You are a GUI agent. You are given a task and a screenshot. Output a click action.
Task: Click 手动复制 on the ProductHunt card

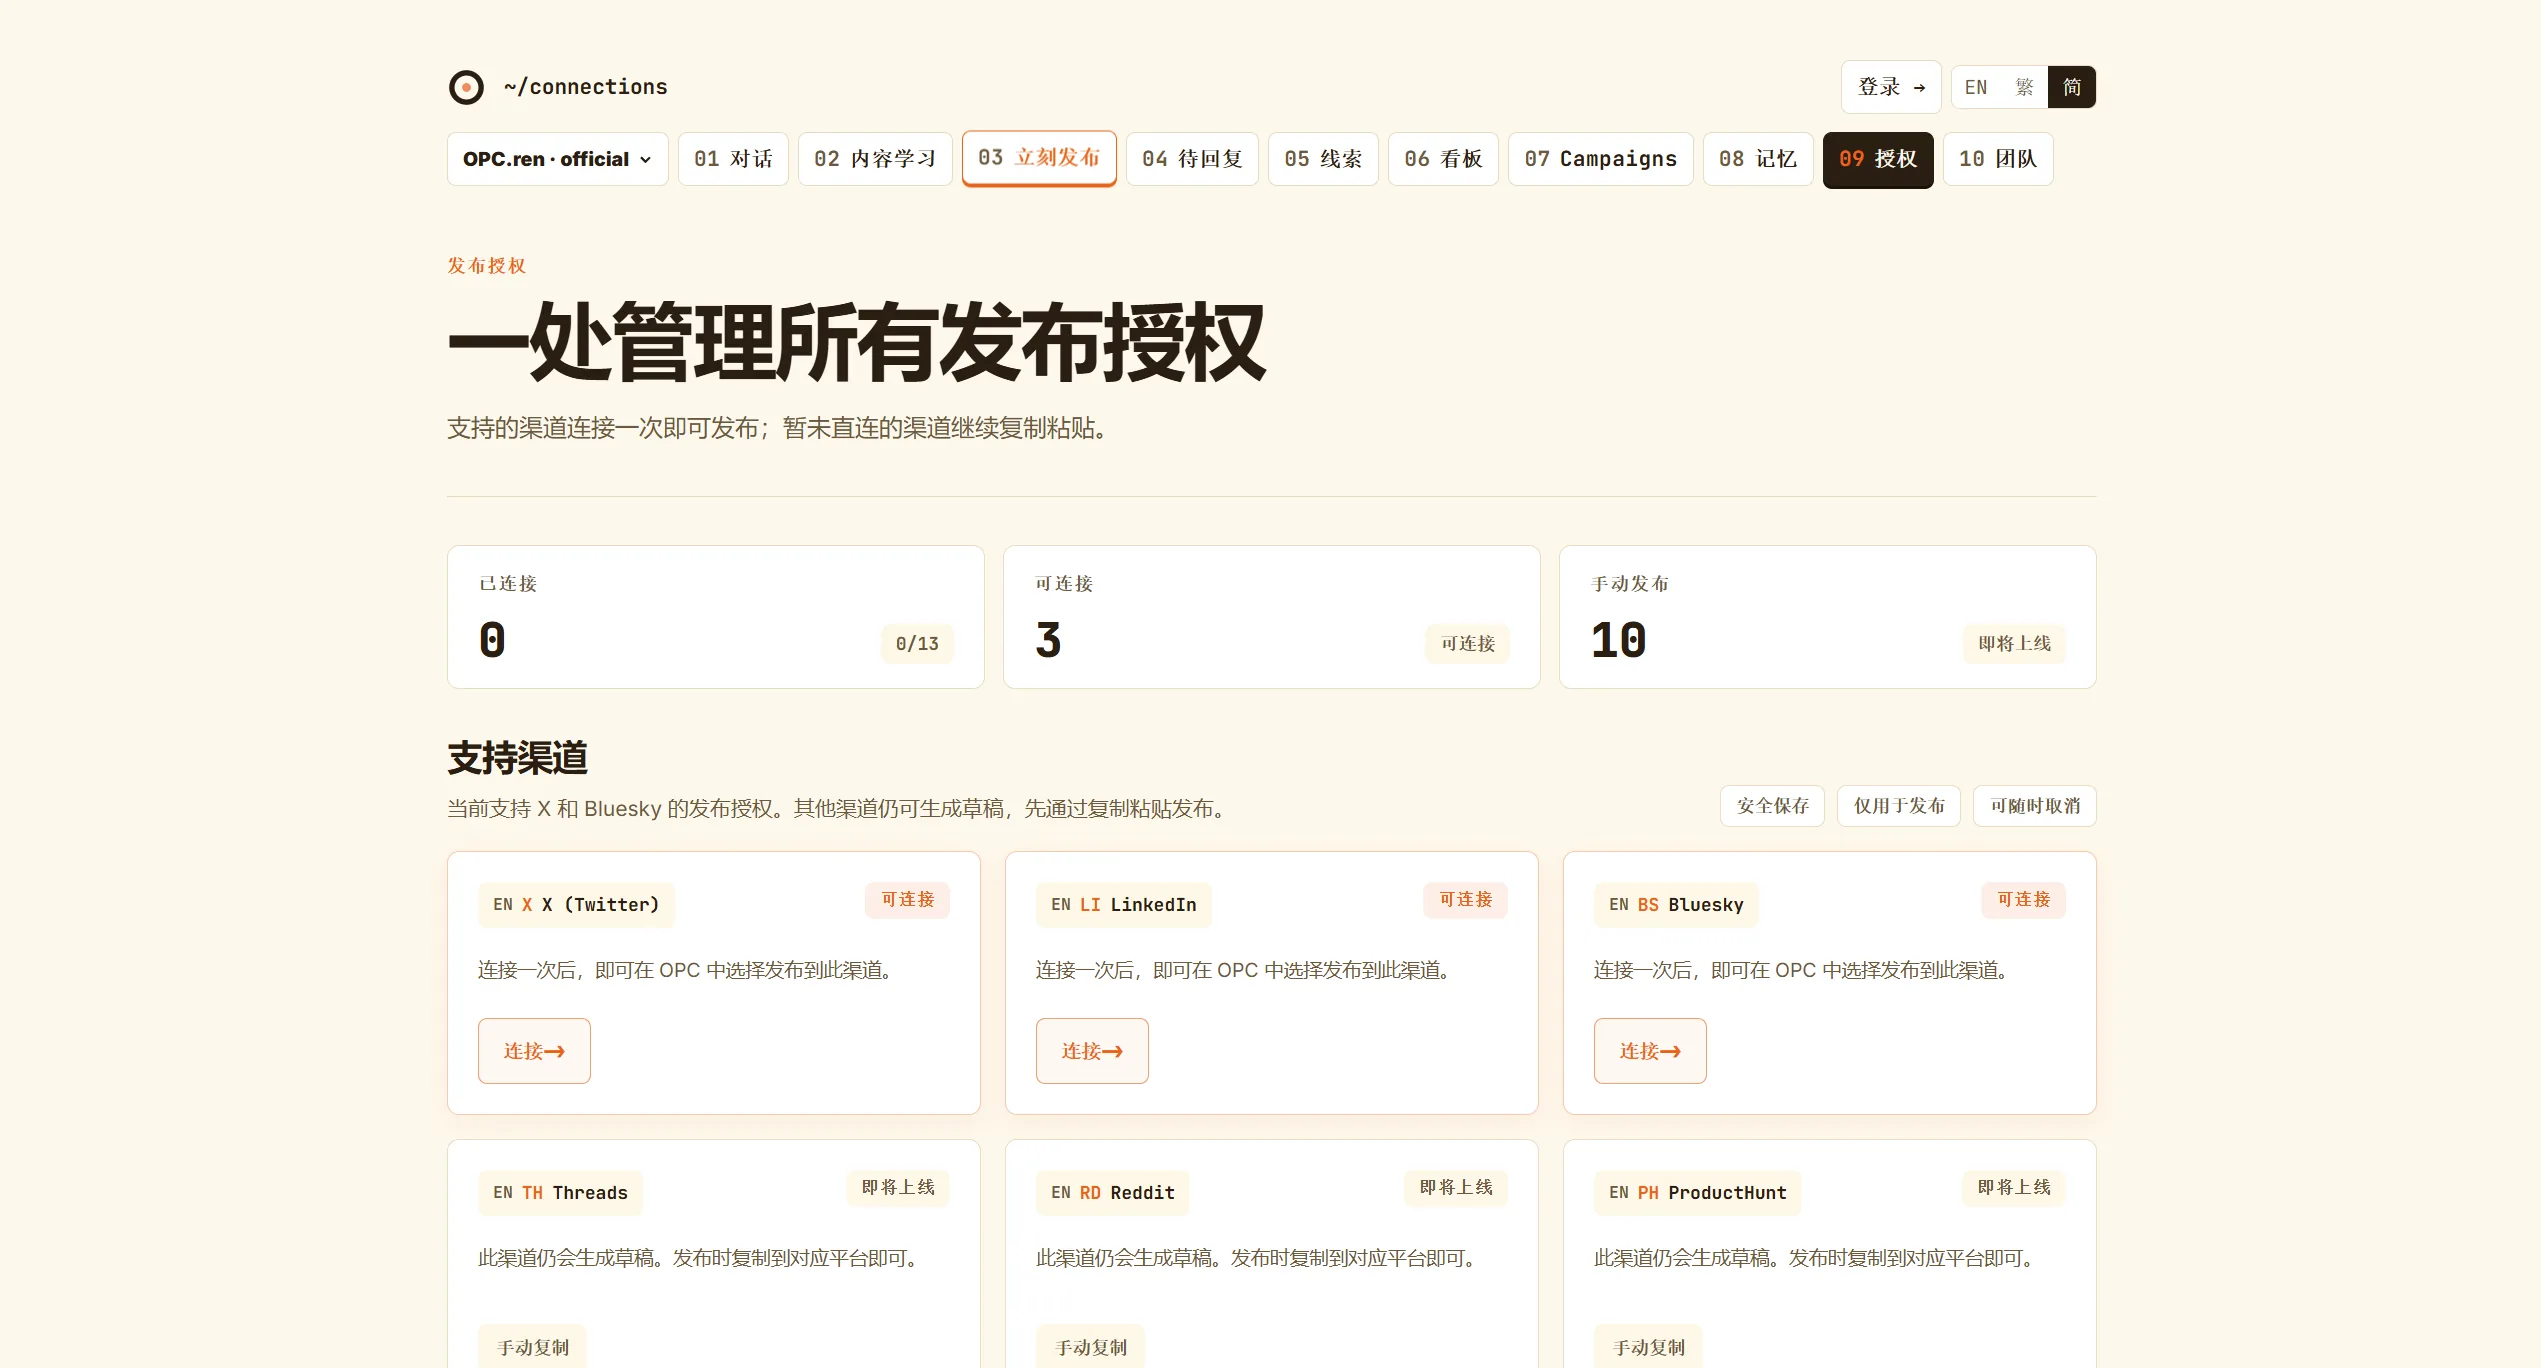point(1648,1347)
